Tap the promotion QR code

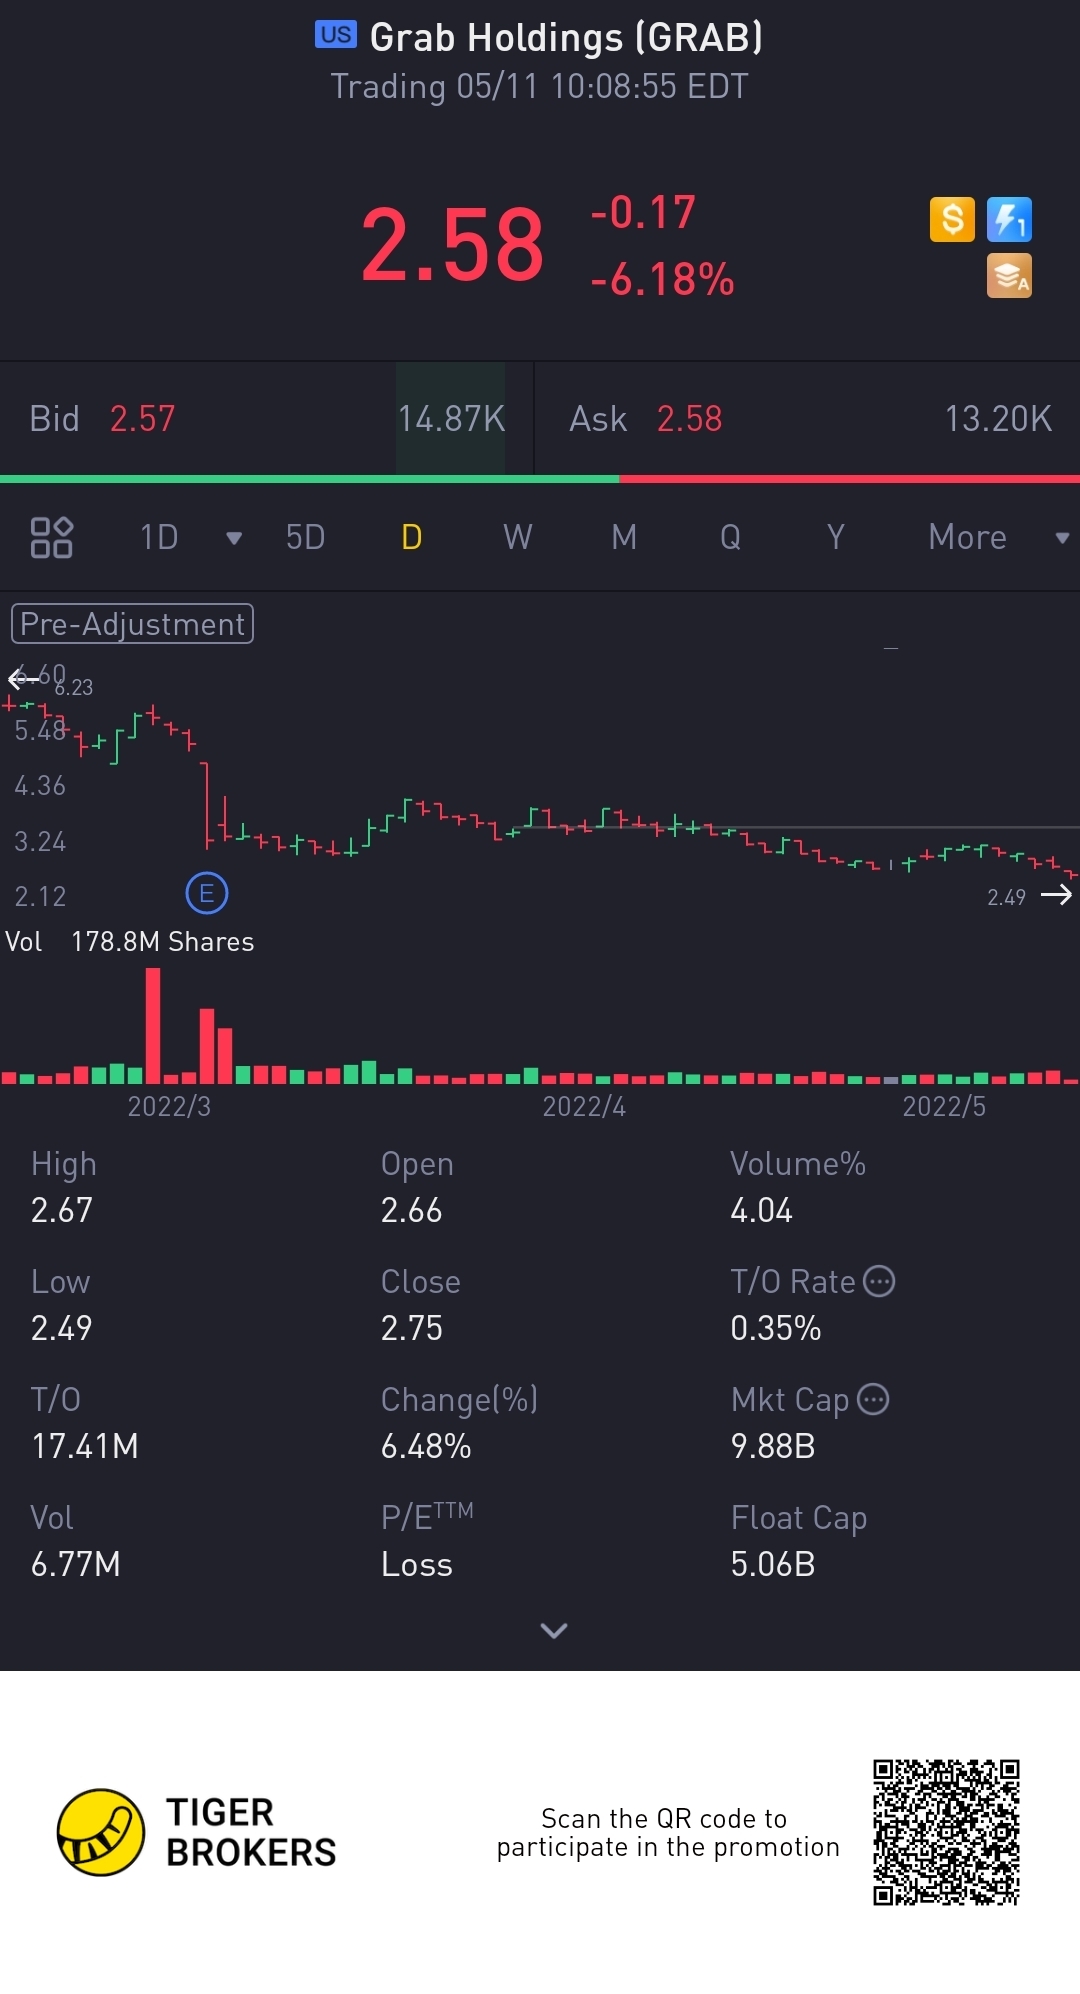[x=946, y=1832]
